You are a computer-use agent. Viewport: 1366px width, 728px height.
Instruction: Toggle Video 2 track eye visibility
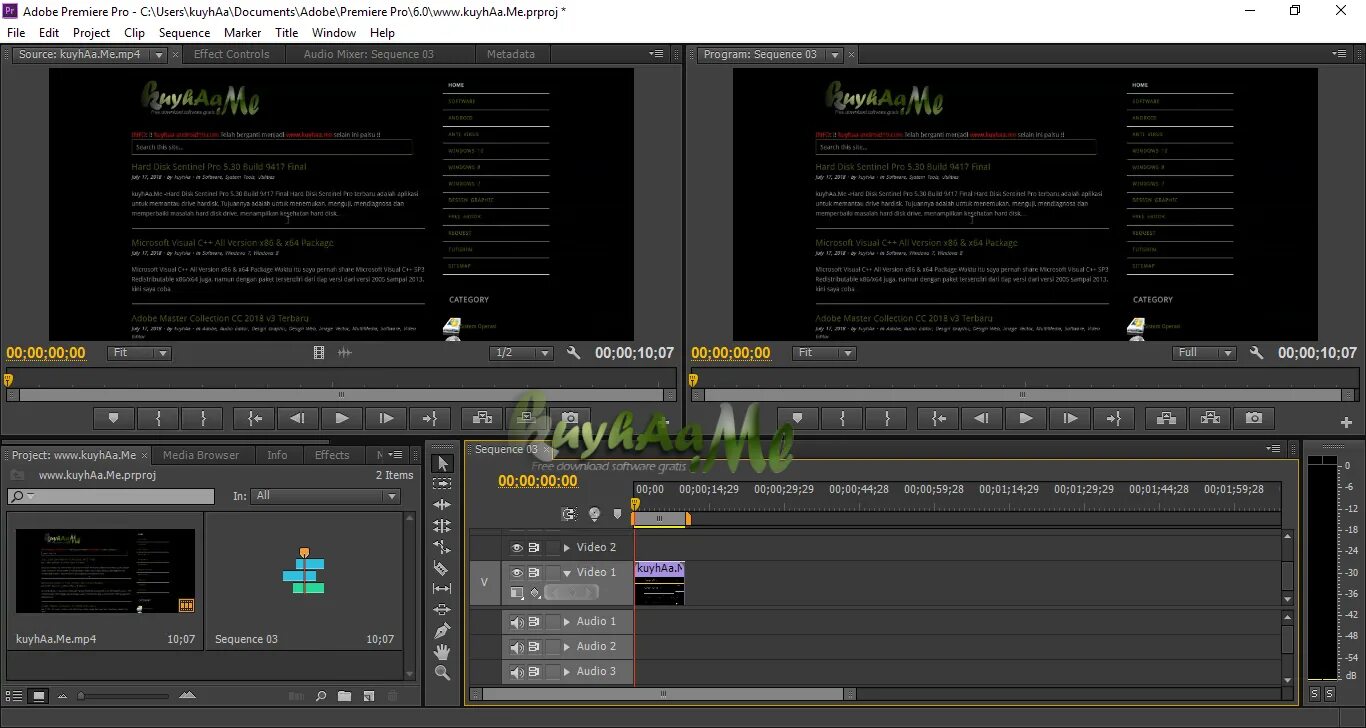click(x=517, y=548)
